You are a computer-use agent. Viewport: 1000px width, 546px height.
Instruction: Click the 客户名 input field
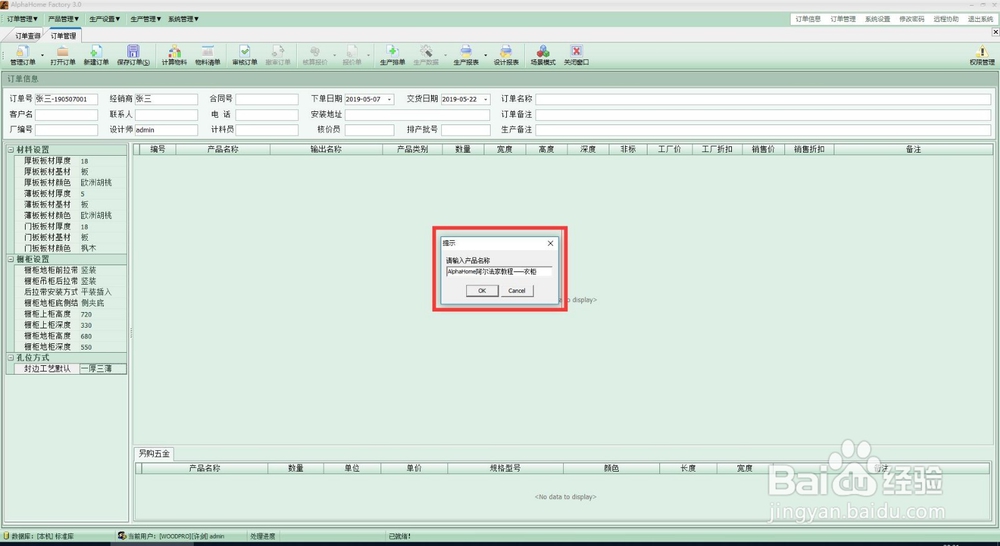coord(66,115)
